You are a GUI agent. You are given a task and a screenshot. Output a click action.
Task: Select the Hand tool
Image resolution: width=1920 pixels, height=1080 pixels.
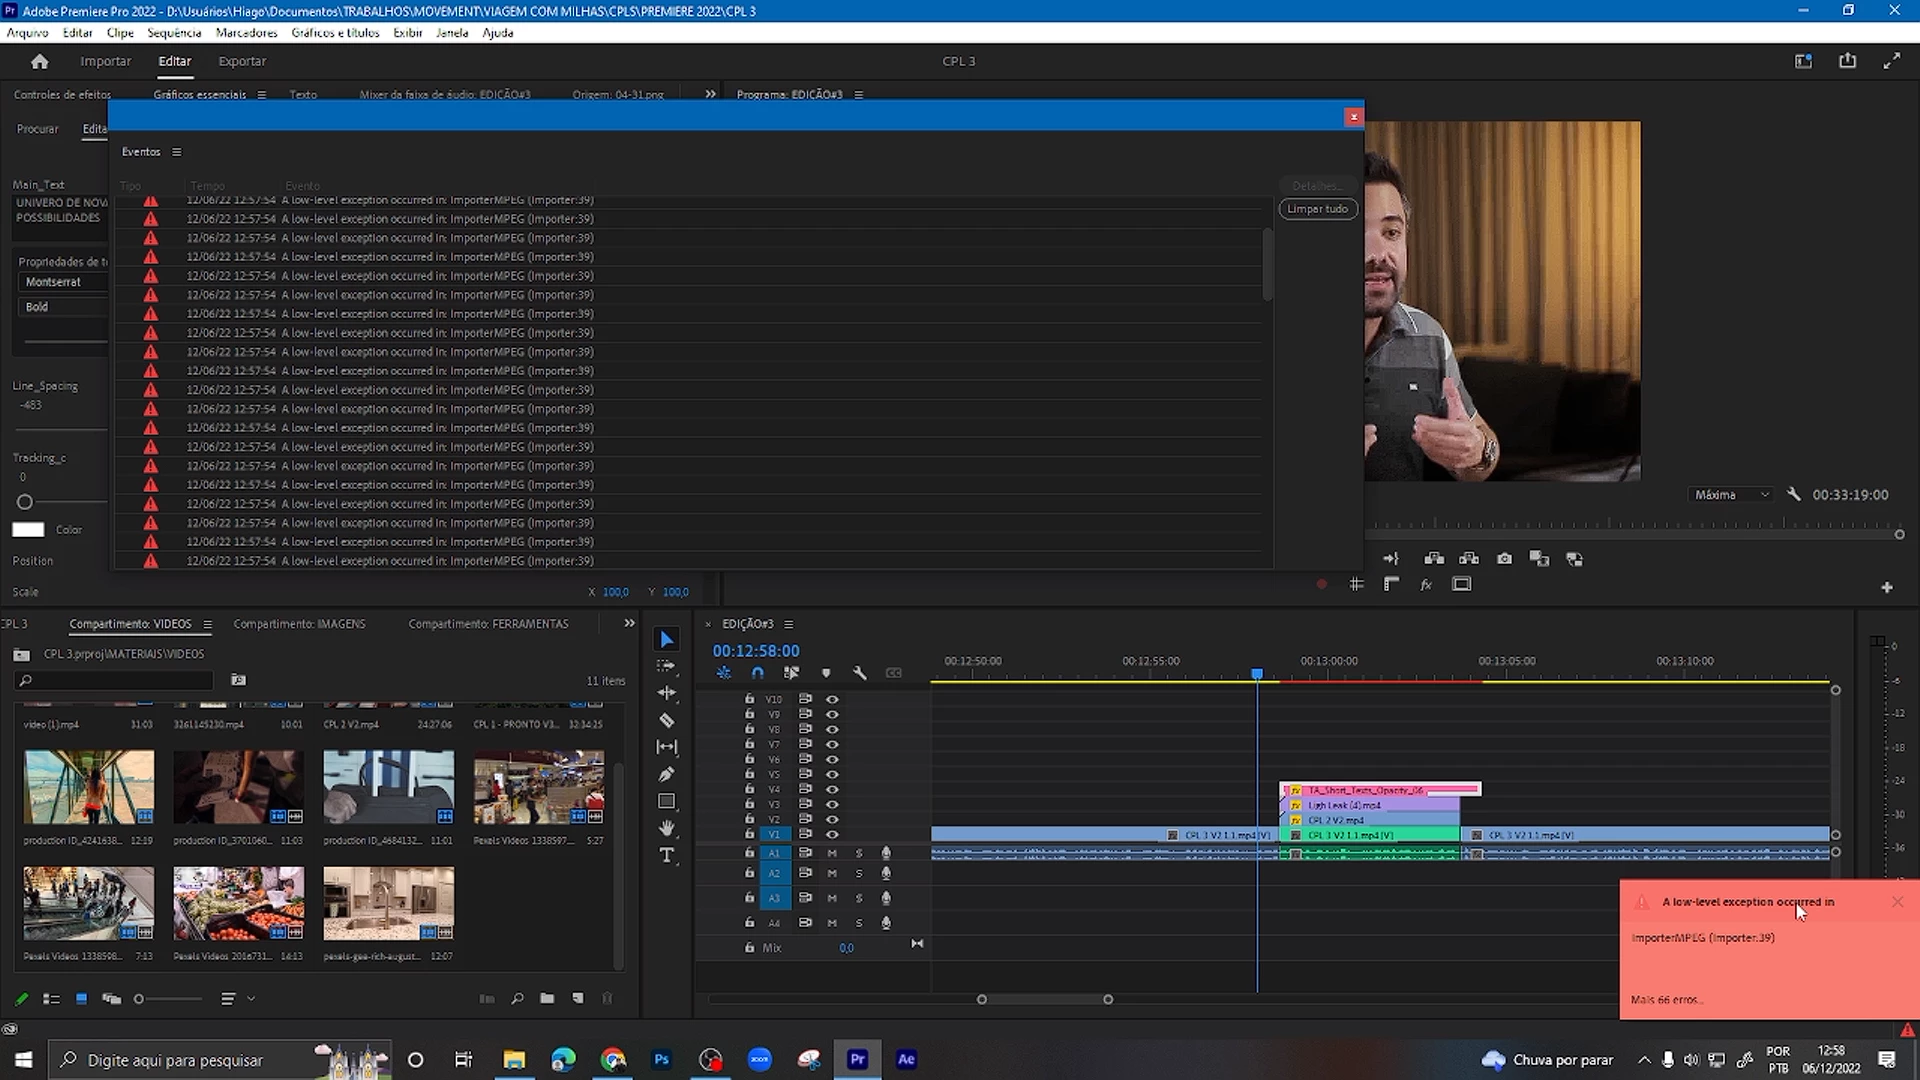(x=667, y=828)
